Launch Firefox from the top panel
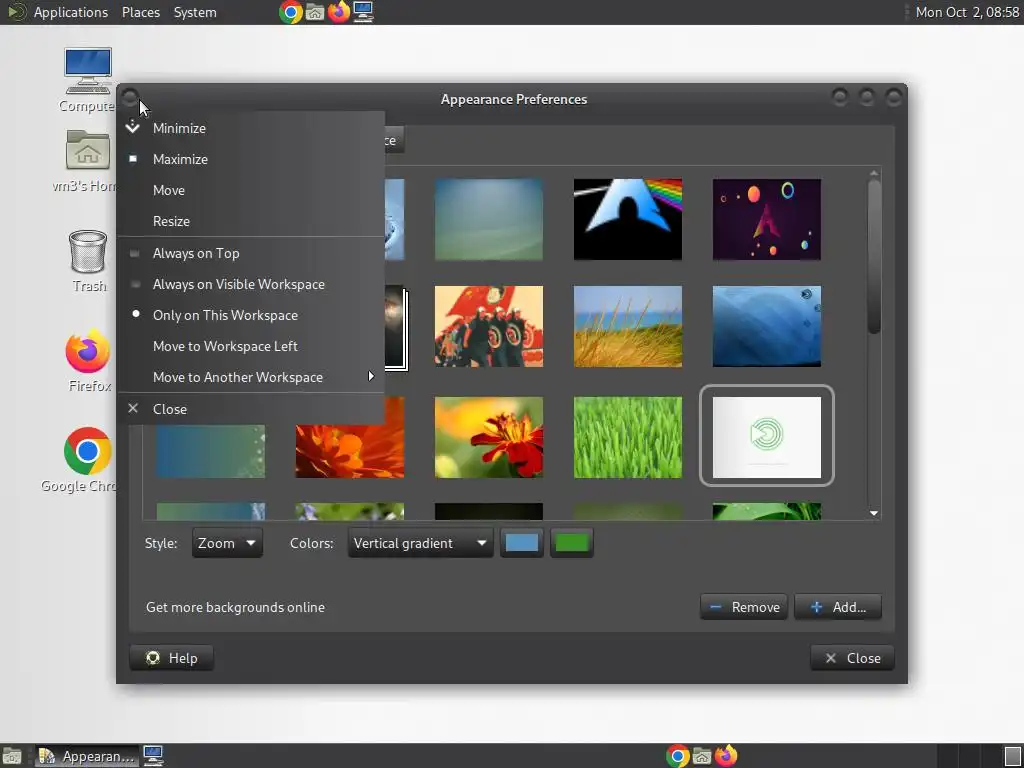The image size is (1024, 768). 338,12
